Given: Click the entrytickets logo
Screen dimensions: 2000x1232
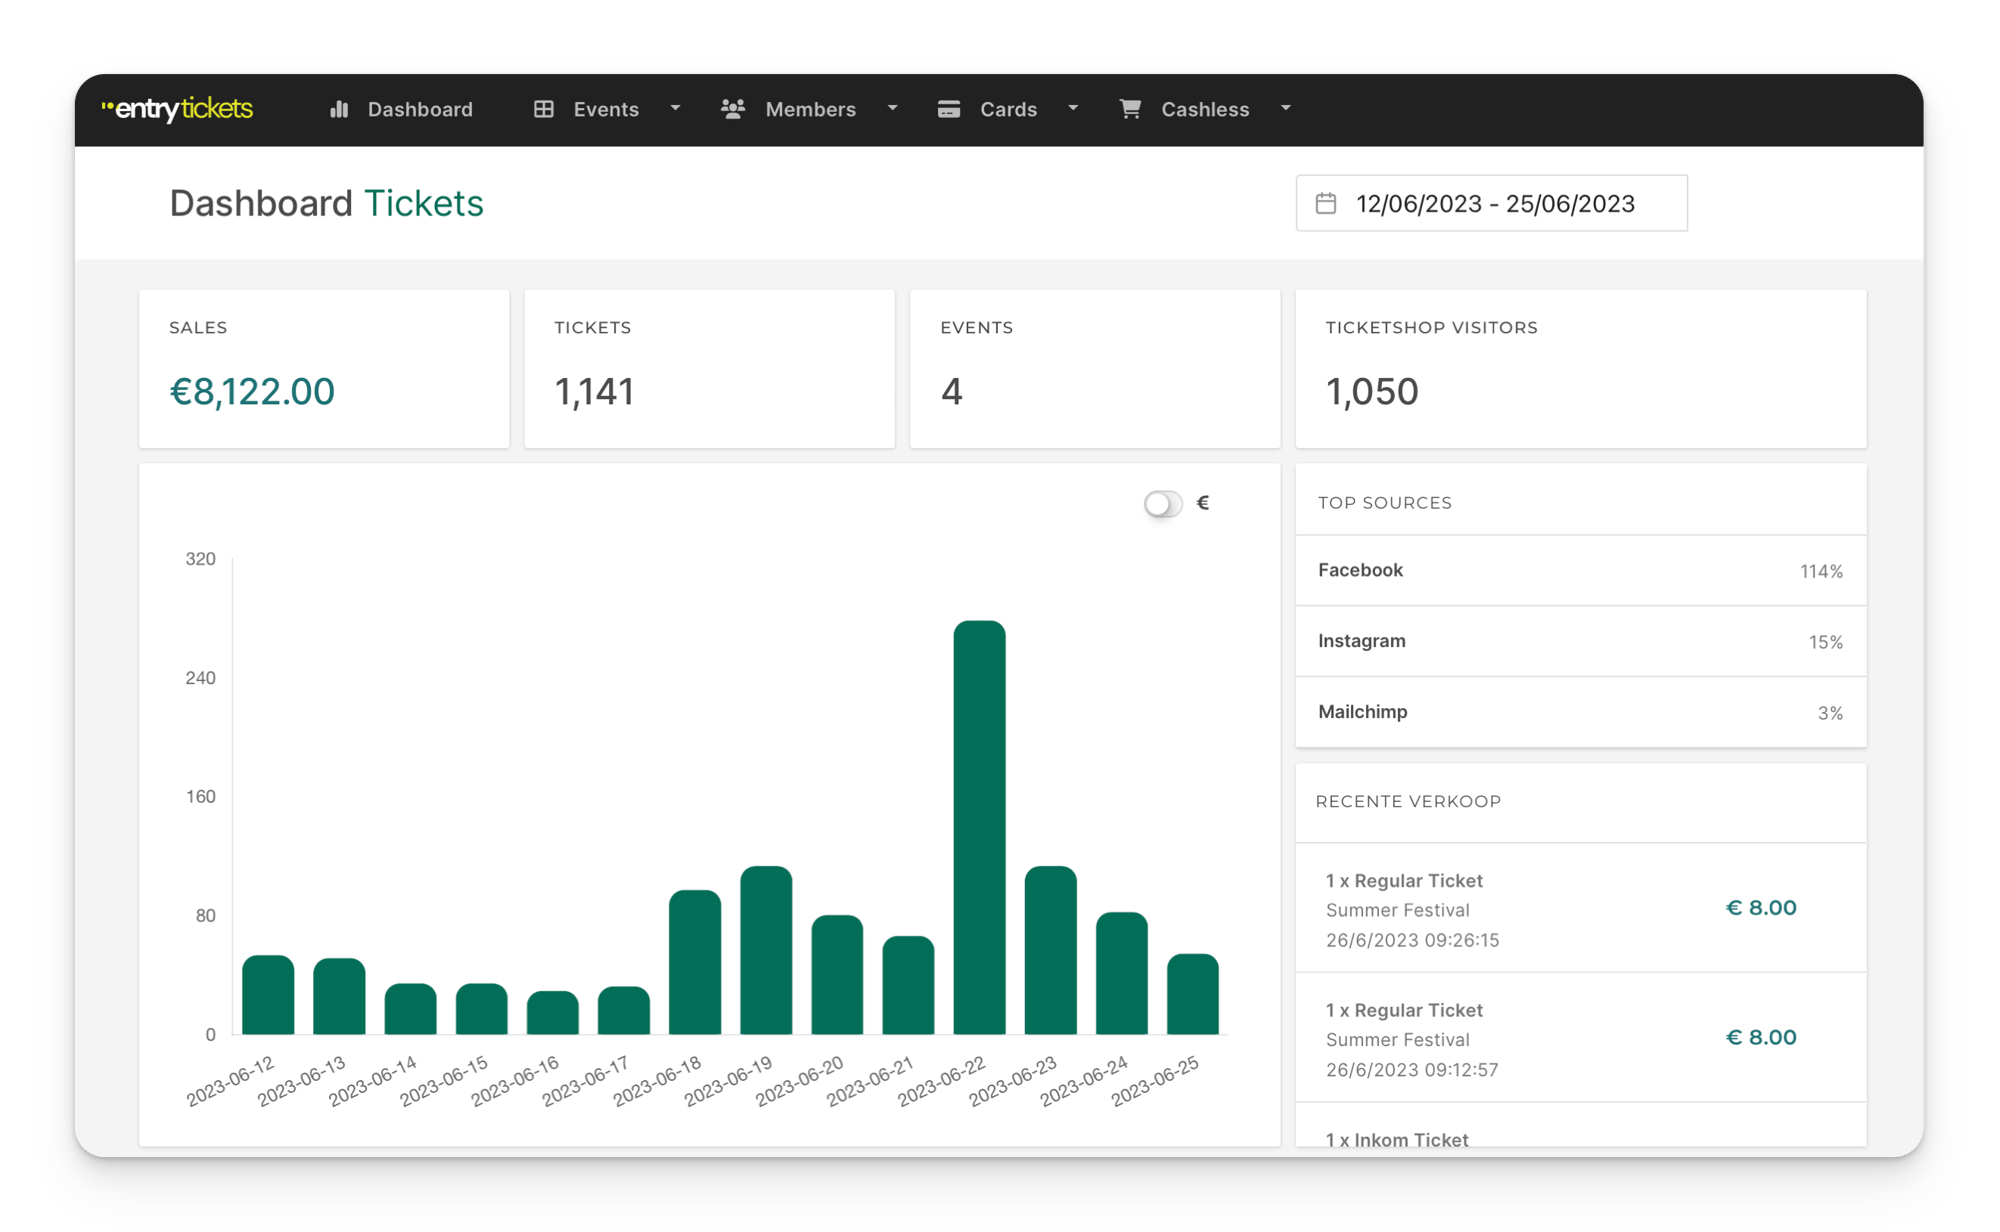Looking at the screenshot, I should 178,109.
